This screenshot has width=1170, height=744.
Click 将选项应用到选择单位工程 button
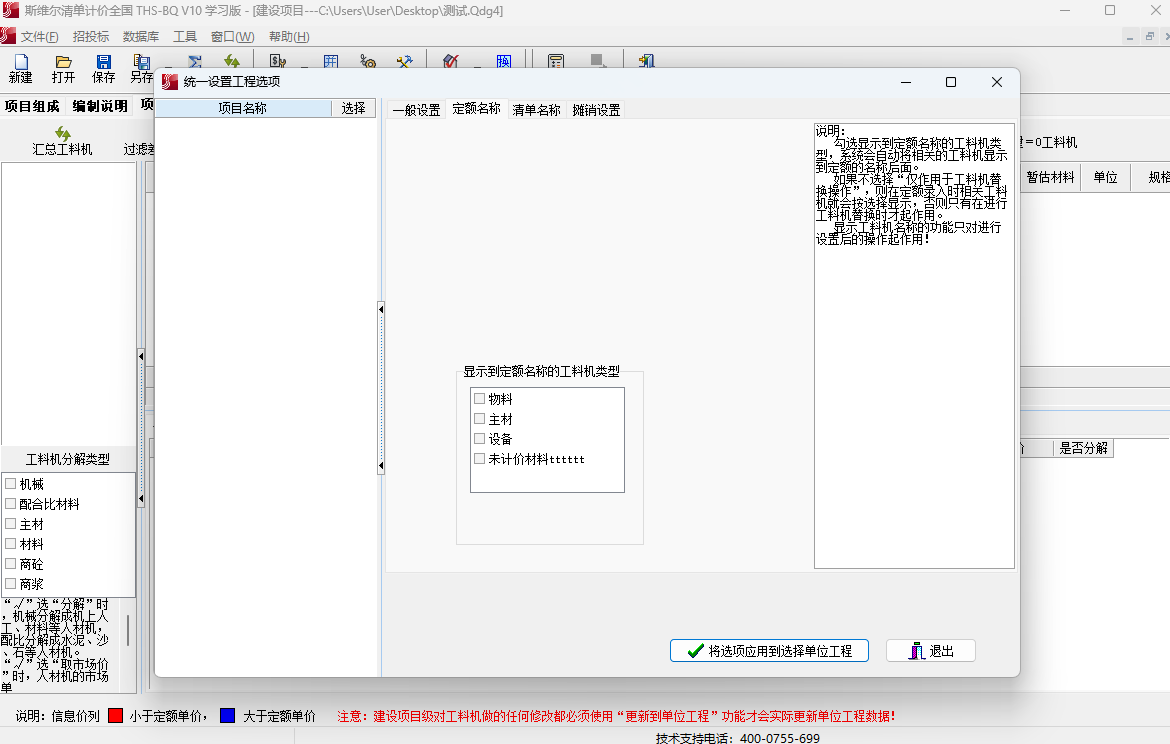click(769, 651)
